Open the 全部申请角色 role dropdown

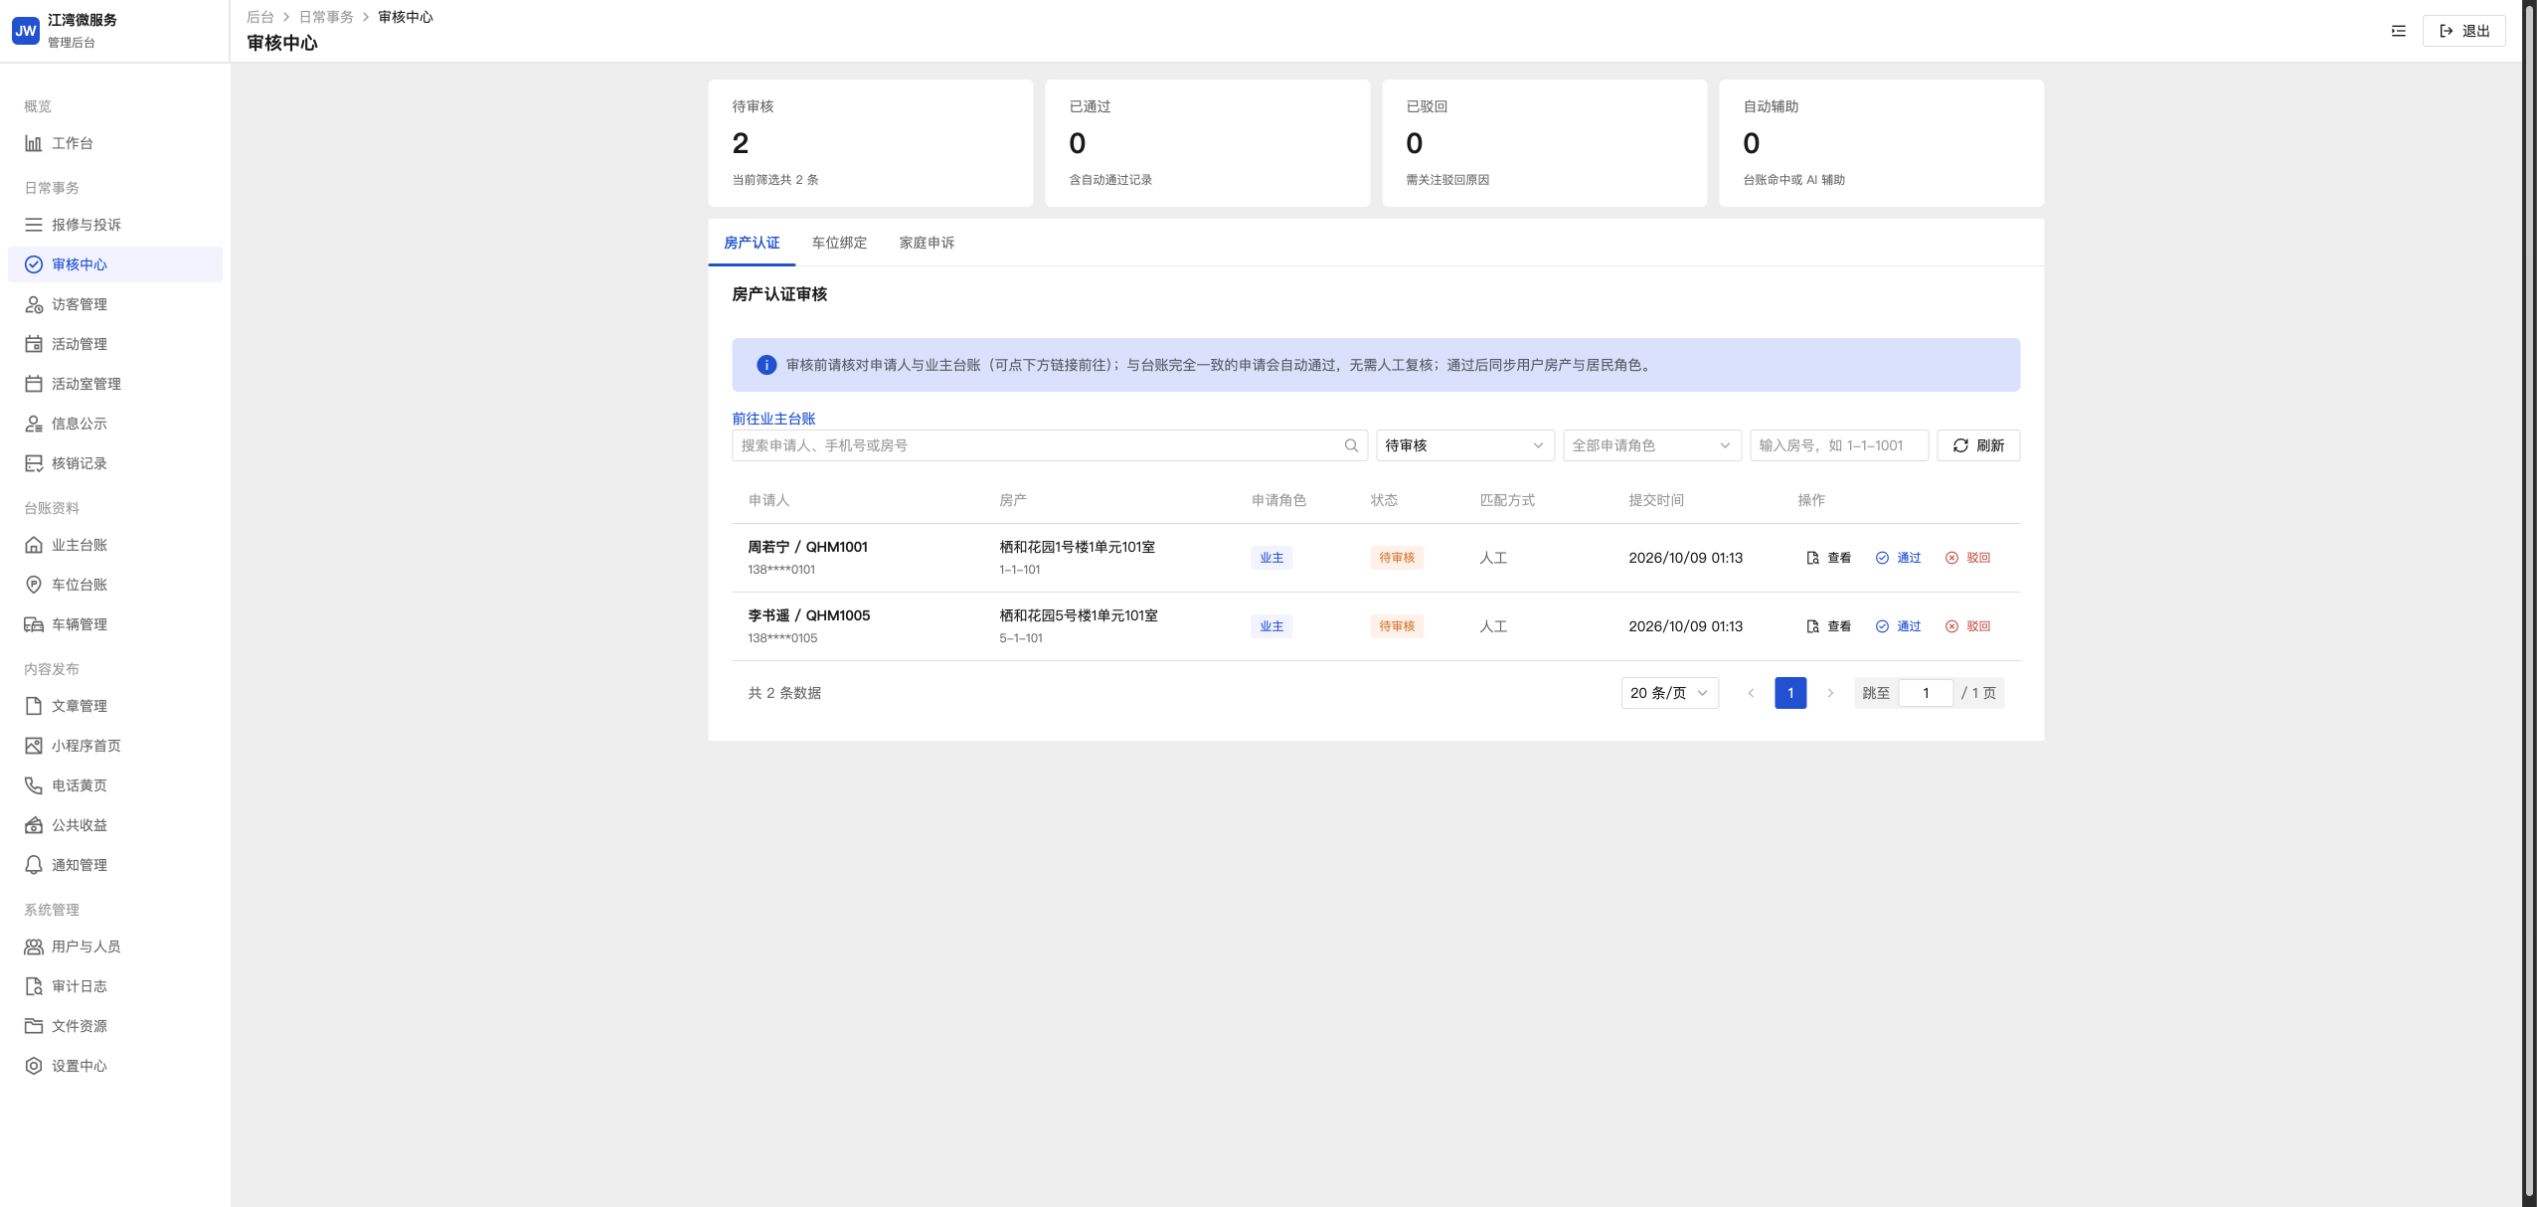pos(1652,446)
